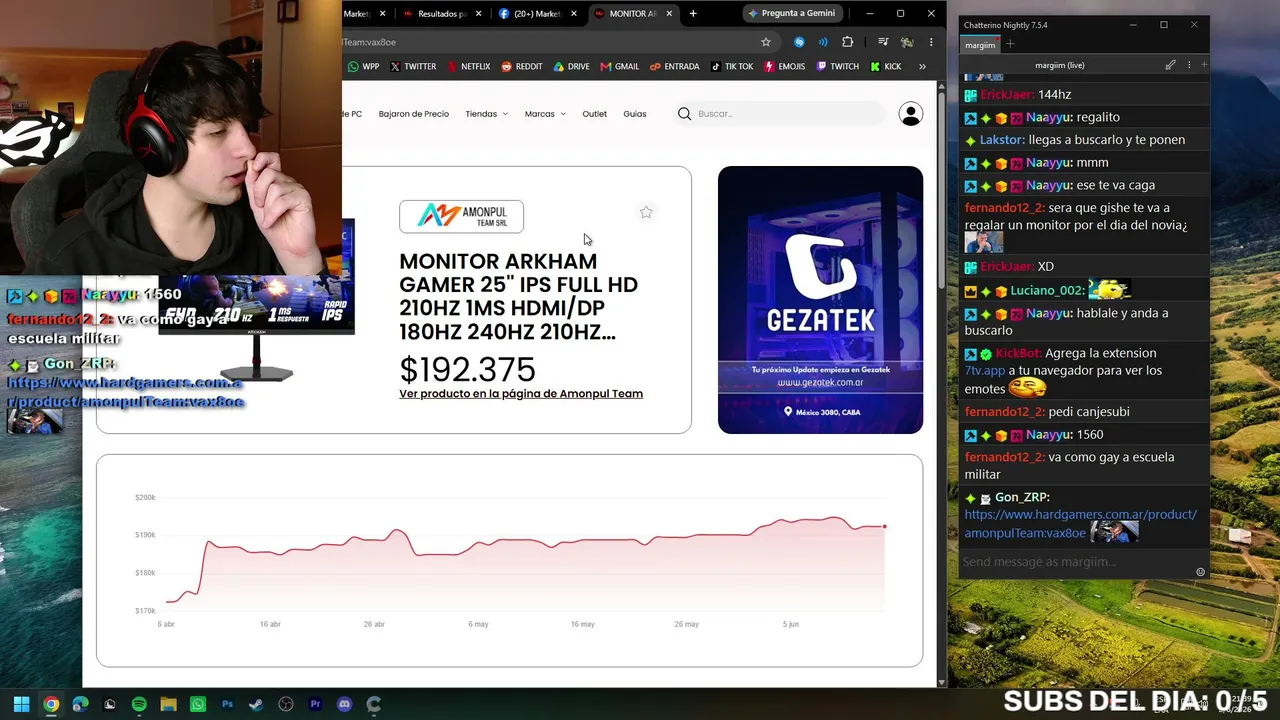Add a new Chatterino tab
This screenshot has width=1280, height=720.
coord(1010,44)
